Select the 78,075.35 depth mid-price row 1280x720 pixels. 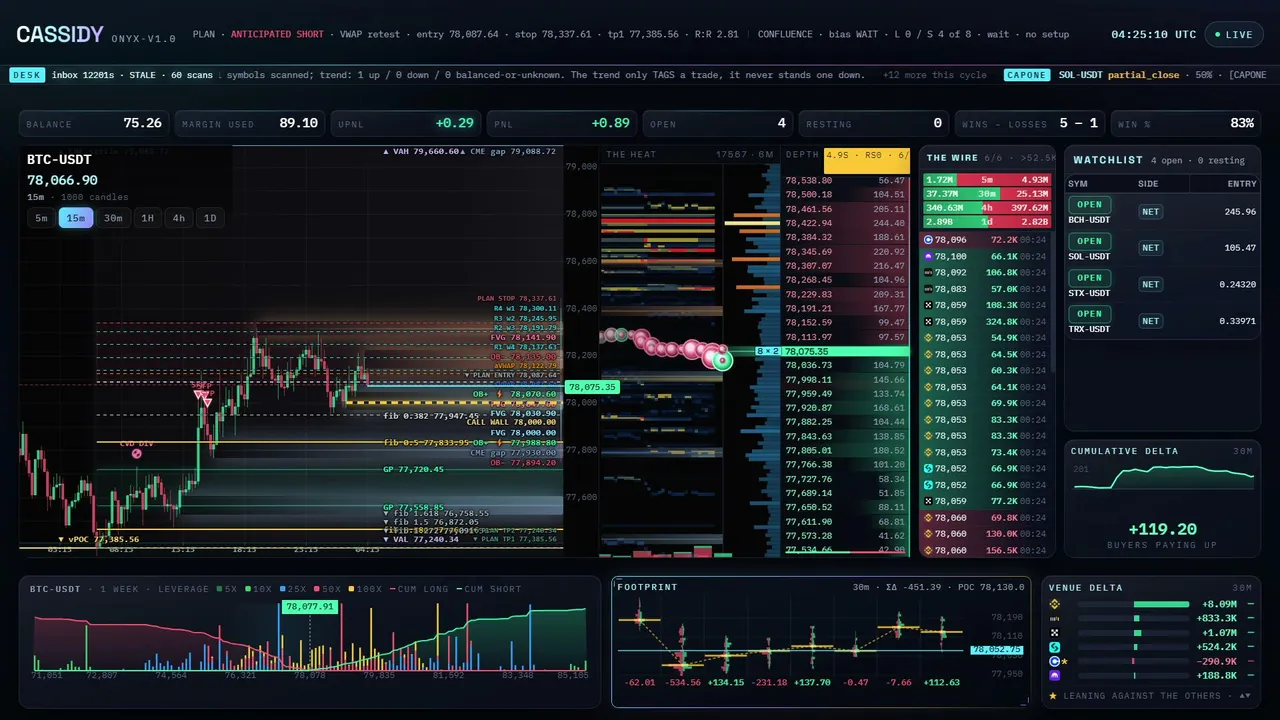tap(846, 351)
